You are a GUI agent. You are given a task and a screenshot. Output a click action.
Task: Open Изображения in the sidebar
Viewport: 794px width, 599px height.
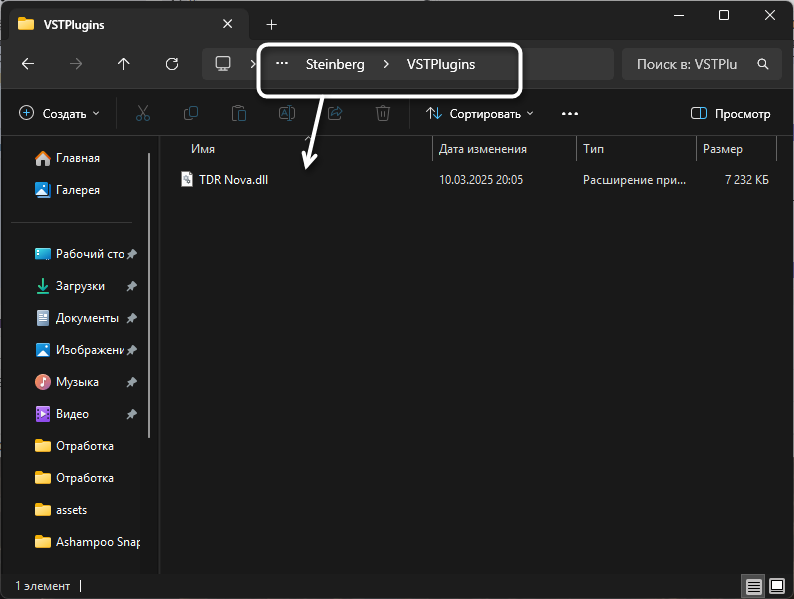[x=89, y=350]
